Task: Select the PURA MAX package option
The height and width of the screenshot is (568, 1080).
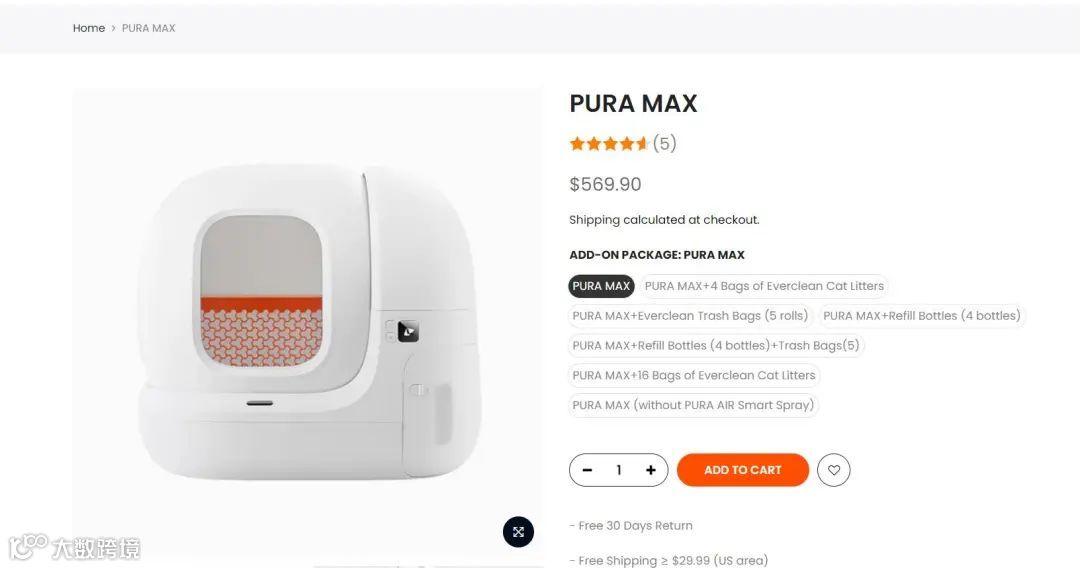Action: pos(601,286)
